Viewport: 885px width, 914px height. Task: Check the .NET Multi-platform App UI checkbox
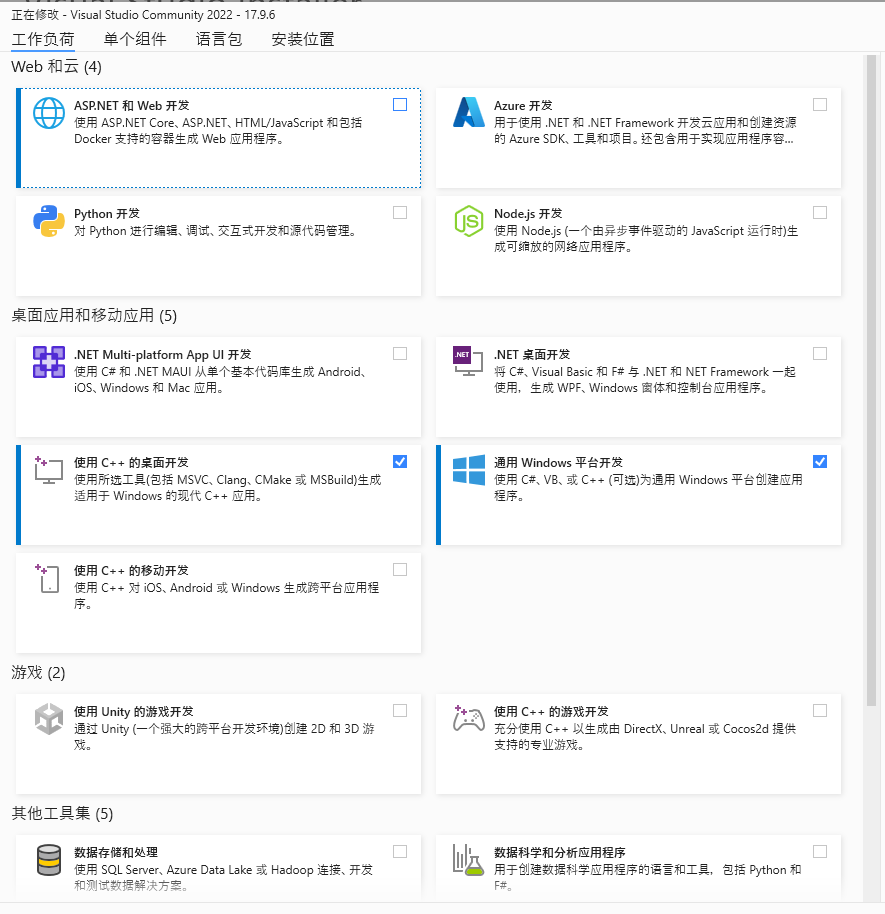click(400, 354)
